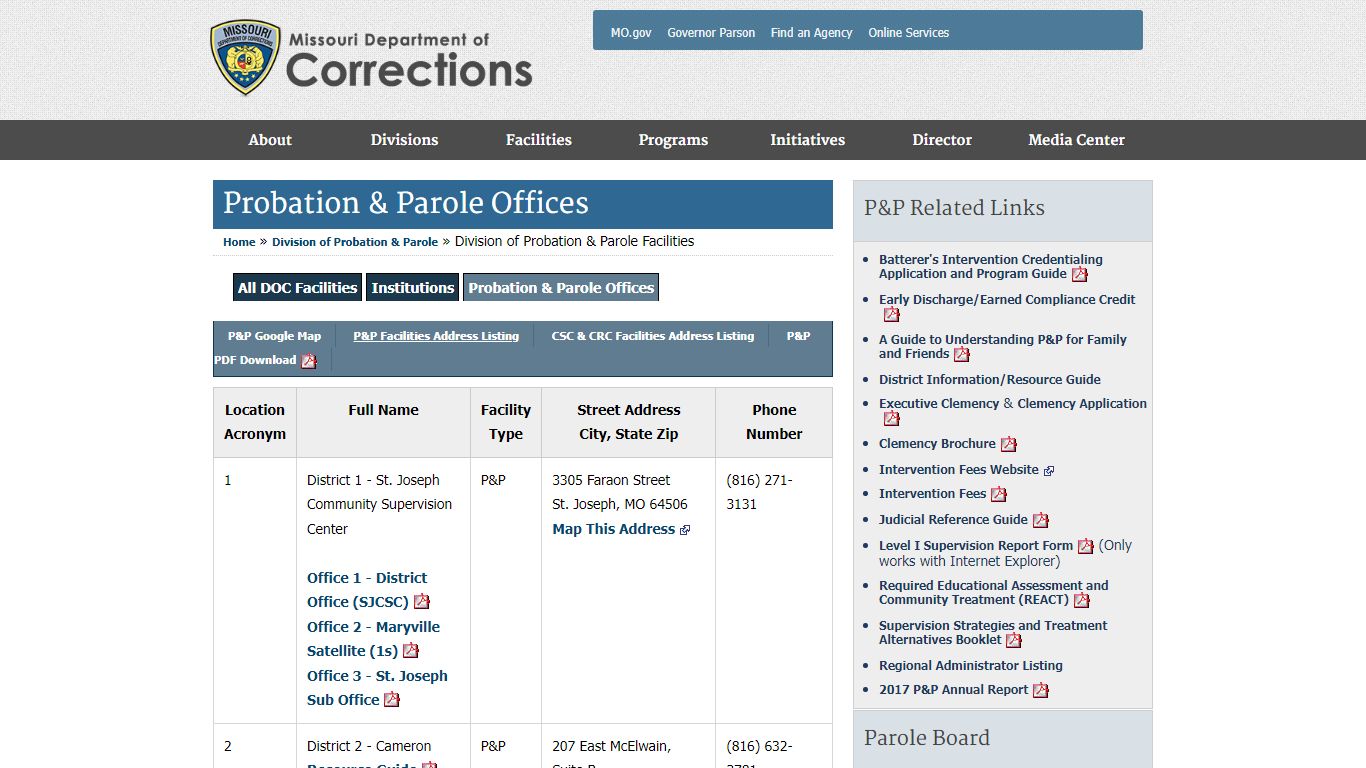Open the Judicial Reference Guide link
Screen dimensions: 1366x768
[x=953, y=520]
